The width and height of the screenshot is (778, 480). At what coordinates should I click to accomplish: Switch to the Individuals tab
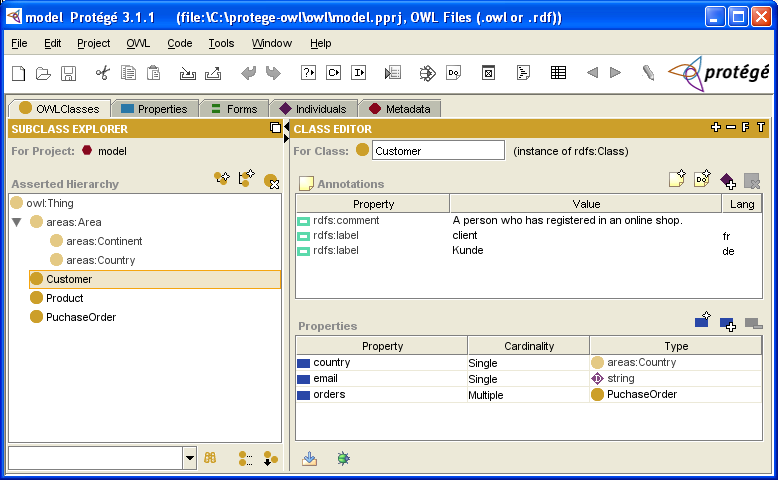(312, 108)
